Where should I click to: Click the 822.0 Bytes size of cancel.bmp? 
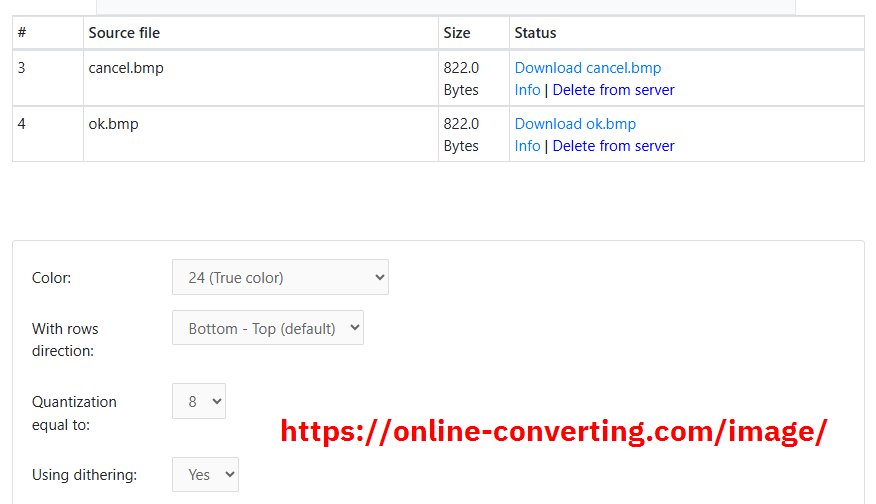pyautogui.click(x=461, y=79)
